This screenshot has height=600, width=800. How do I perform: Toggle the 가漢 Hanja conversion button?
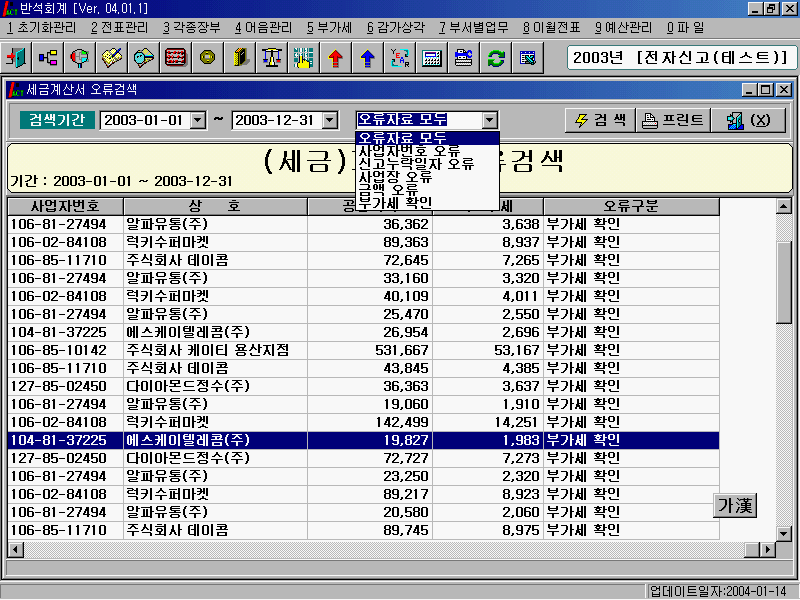[735, 506]
